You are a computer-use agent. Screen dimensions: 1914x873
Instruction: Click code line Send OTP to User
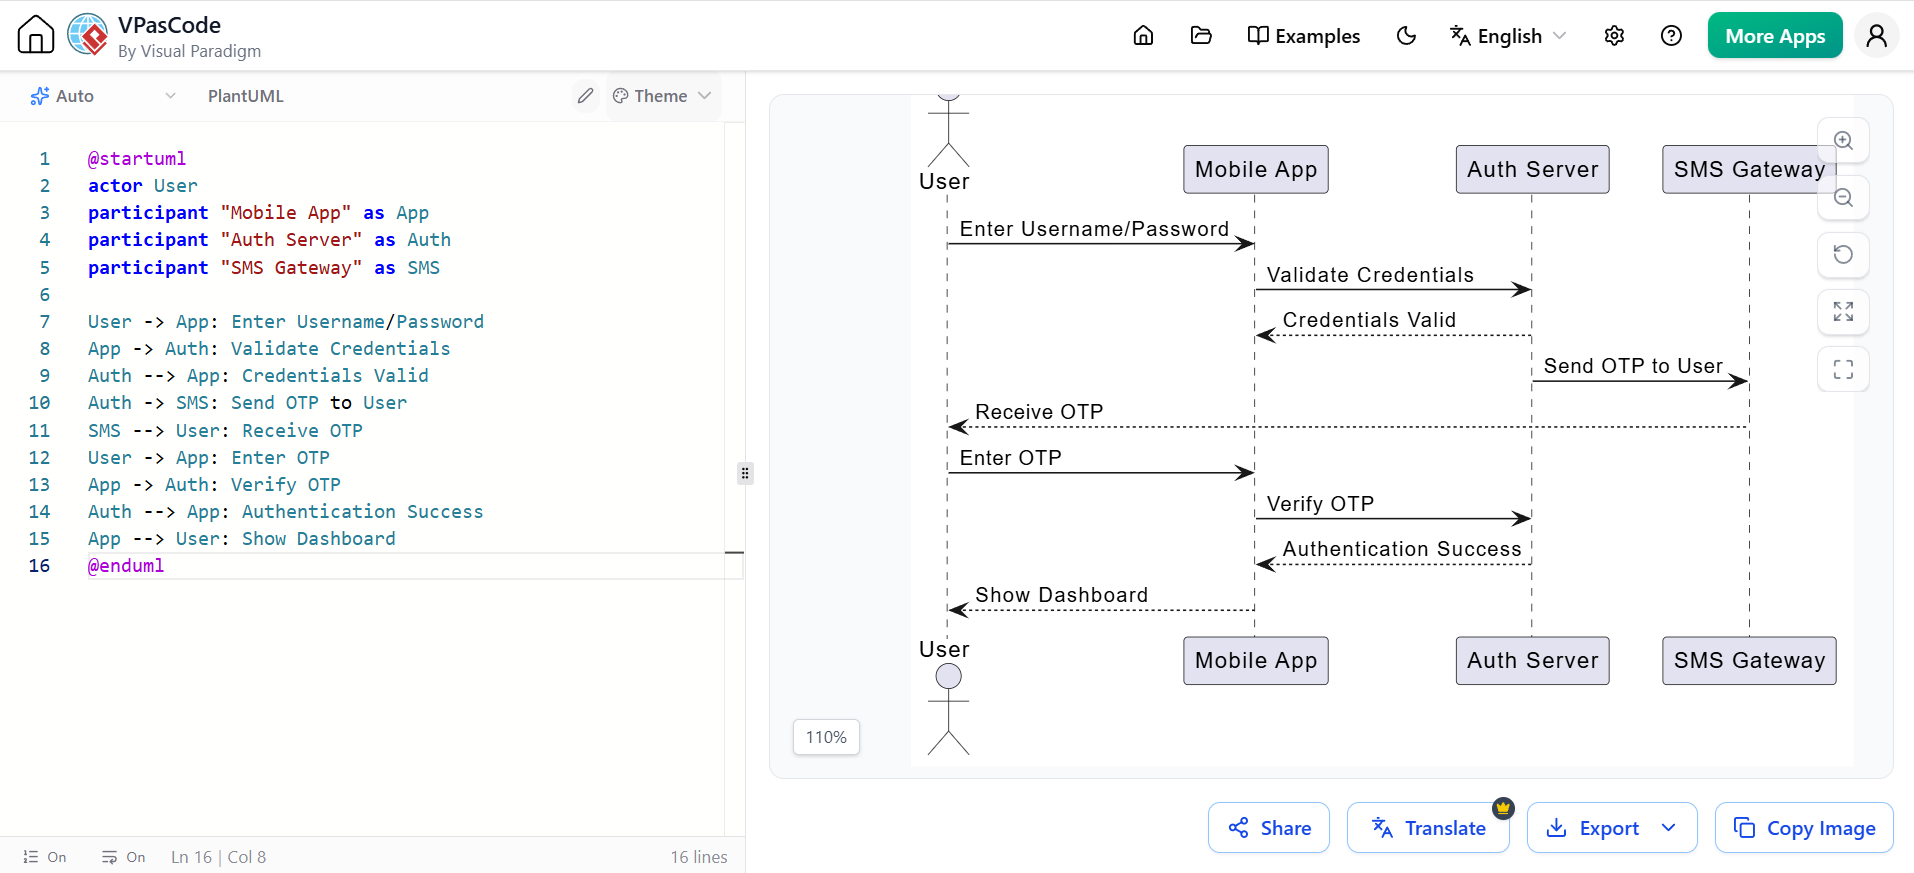tap(247, 403)
